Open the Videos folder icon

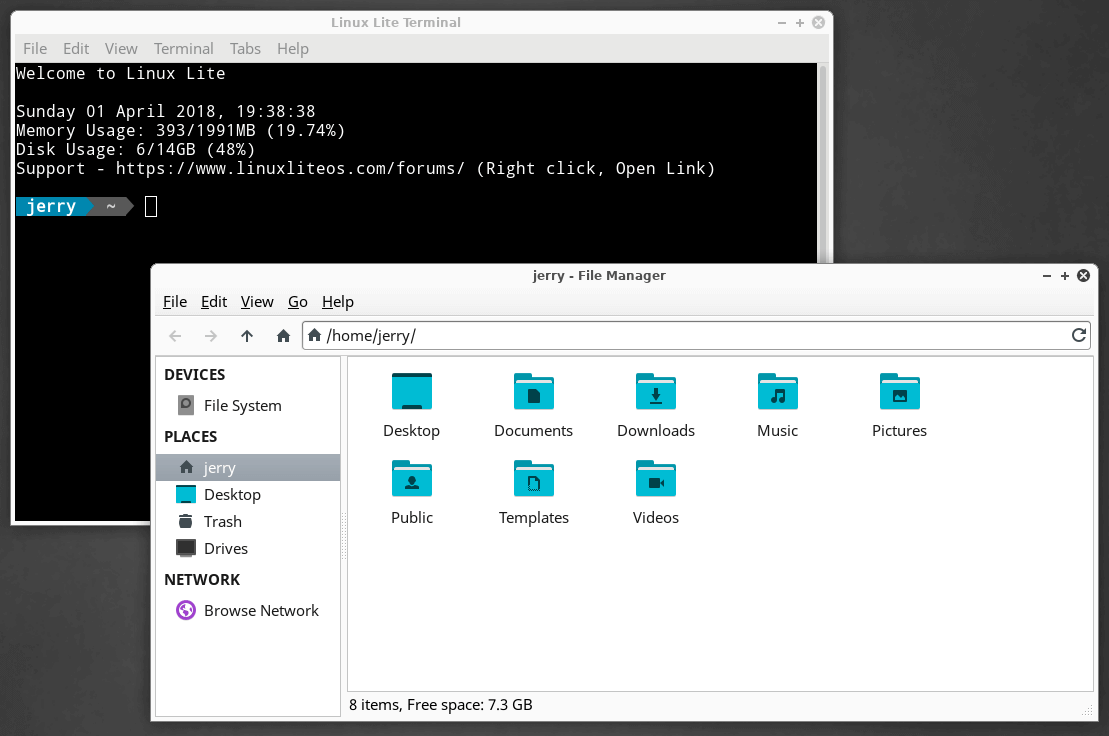pyautogui.click(x=656, y=479)
